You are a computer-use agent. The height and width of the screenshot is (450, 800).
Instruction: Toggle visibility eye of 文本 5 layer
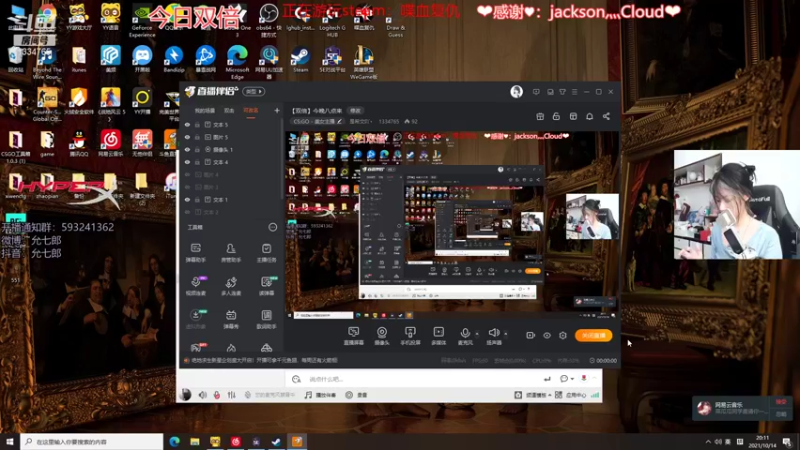[187, 124]
